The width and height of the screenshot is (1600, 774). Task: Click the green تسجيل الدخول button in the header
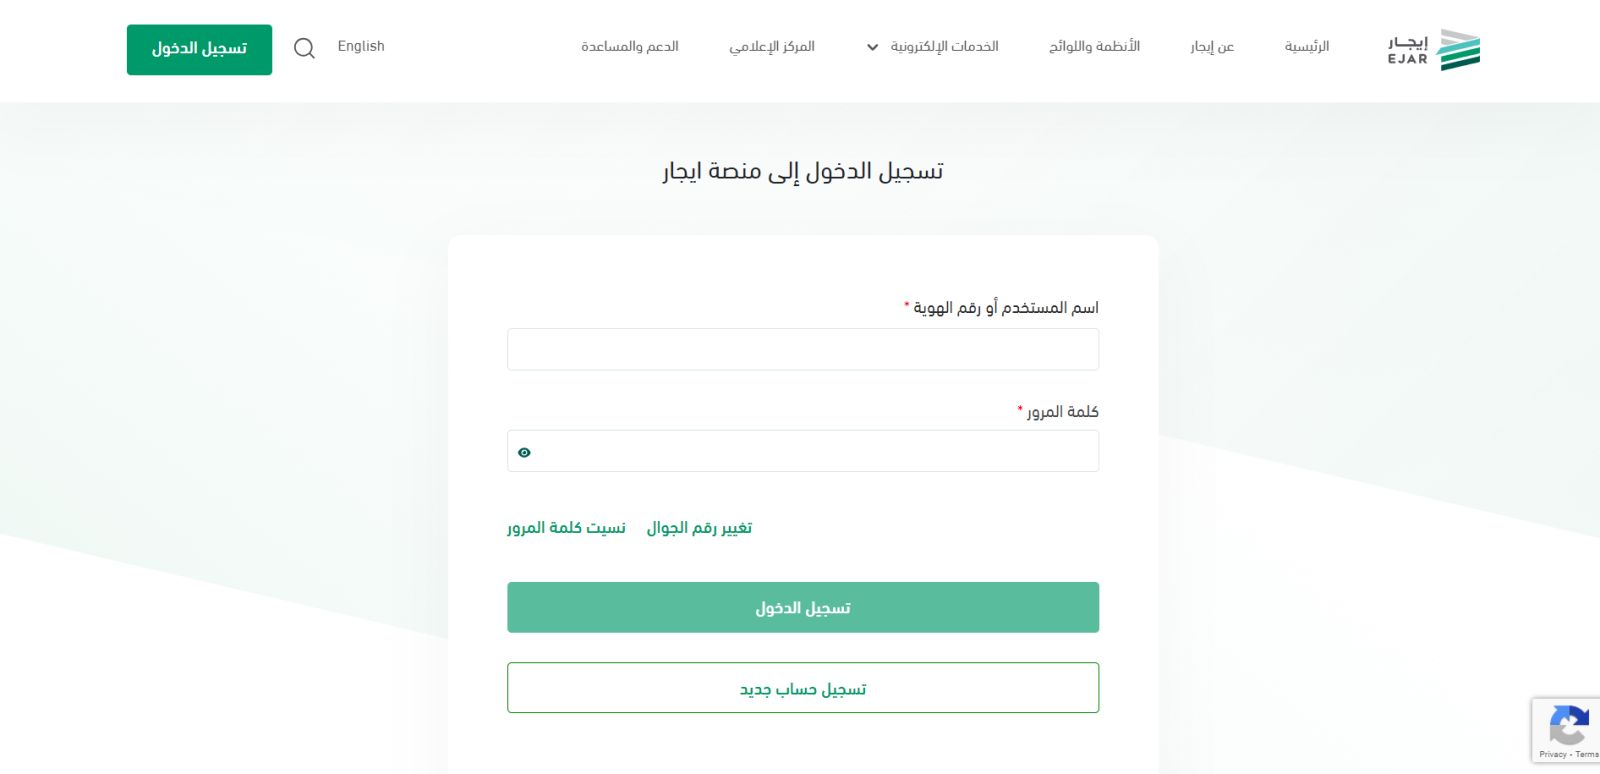[x=199, y=49]
